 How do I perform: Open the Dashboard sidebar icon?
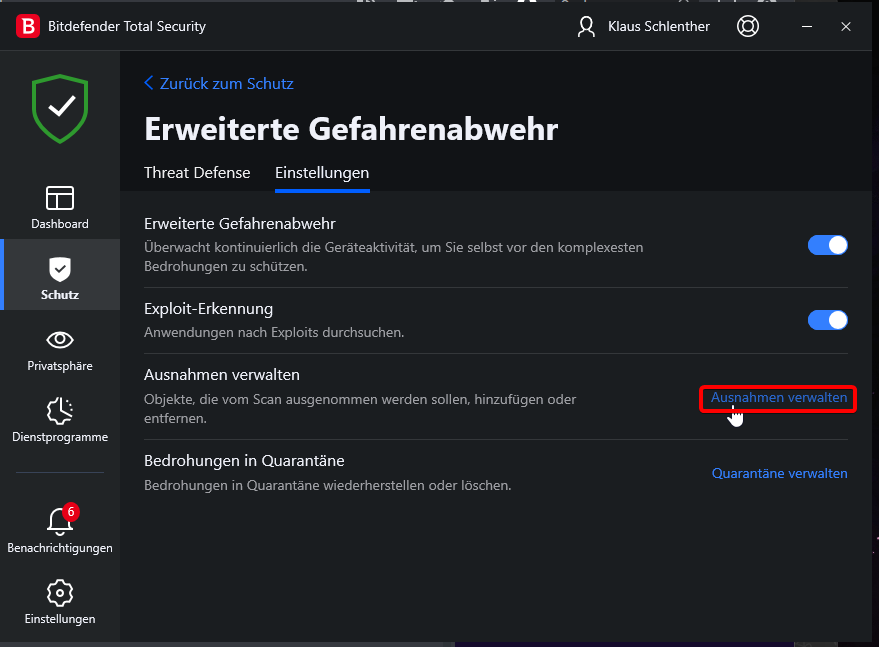pos(60,198)
